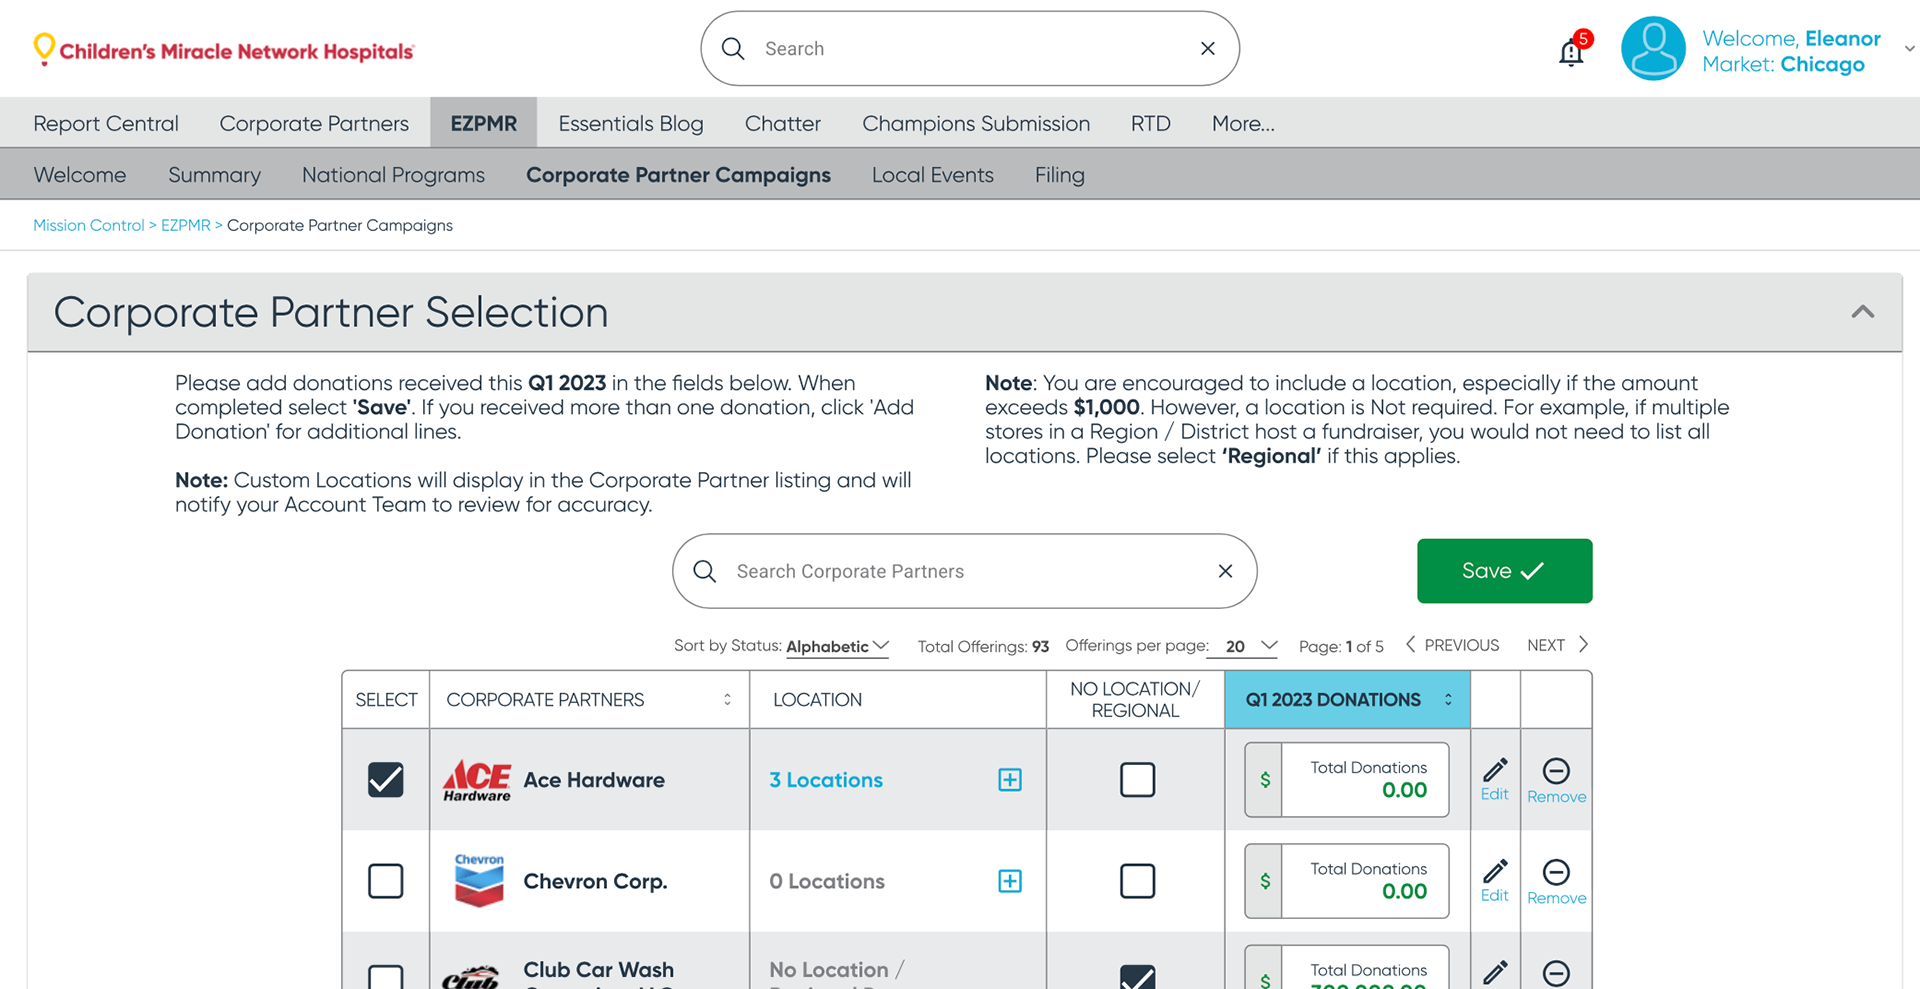Remove the Chevron Corp. row
Viewport: 1920px width, 989px height.
point(1556,880)
